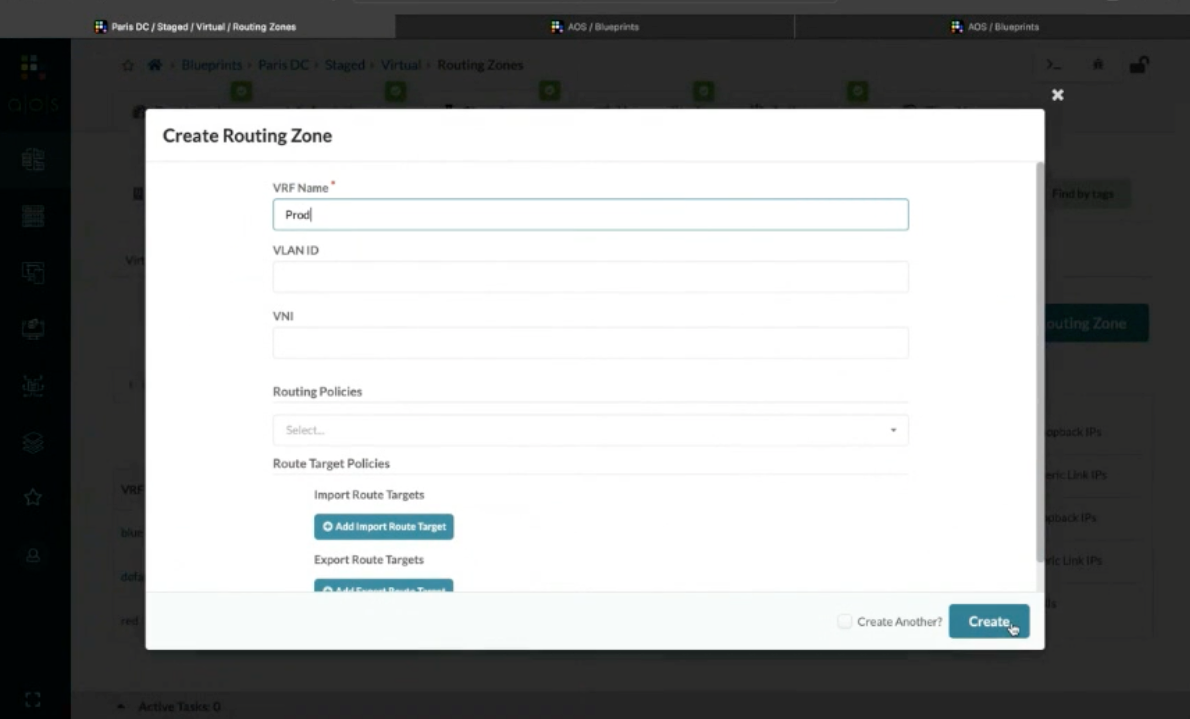Click the Blueprints breadcrumb link
The width and height of the screenshot is (1190, 719).
(212, 65)
